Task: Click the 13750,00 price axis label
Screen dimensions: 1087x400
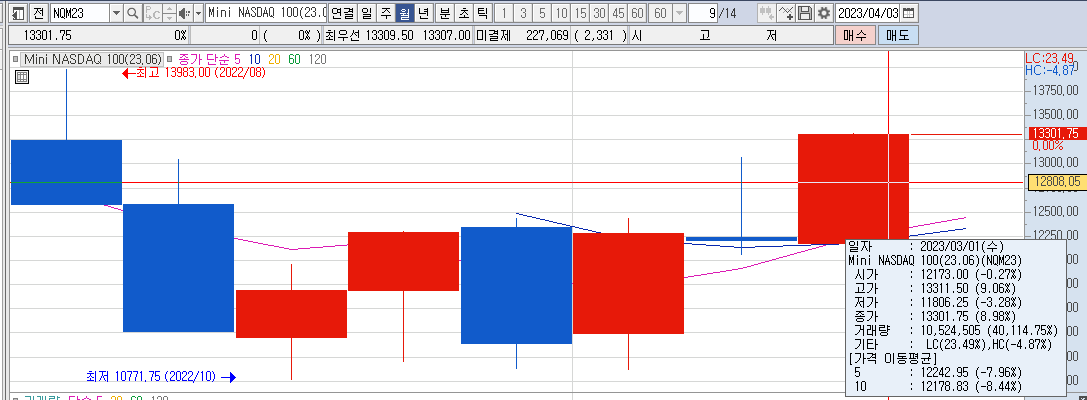Action: pos(1056,90)
